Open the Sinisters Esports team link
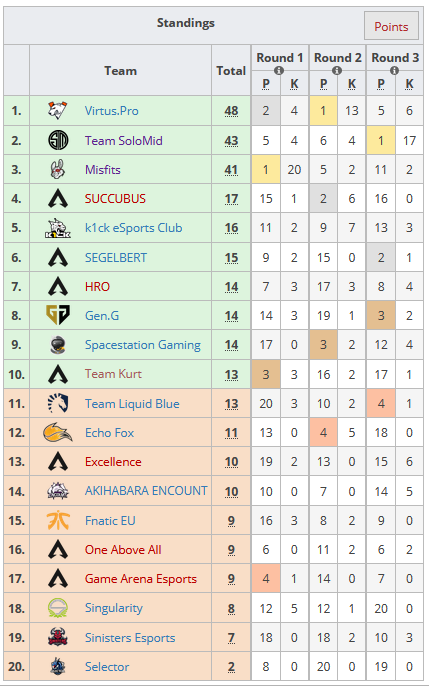The width and height of the screenshot is (429, 686). [x=130, y=637]
